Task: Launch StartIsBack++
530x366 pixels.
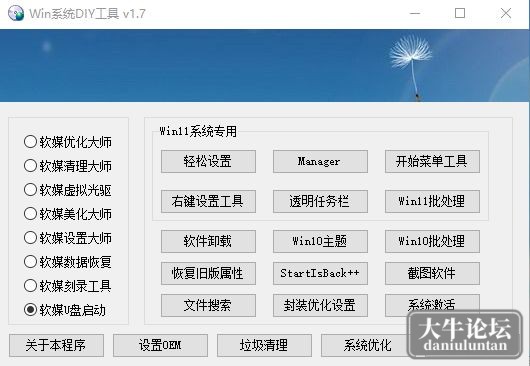Action: (320, 273)
